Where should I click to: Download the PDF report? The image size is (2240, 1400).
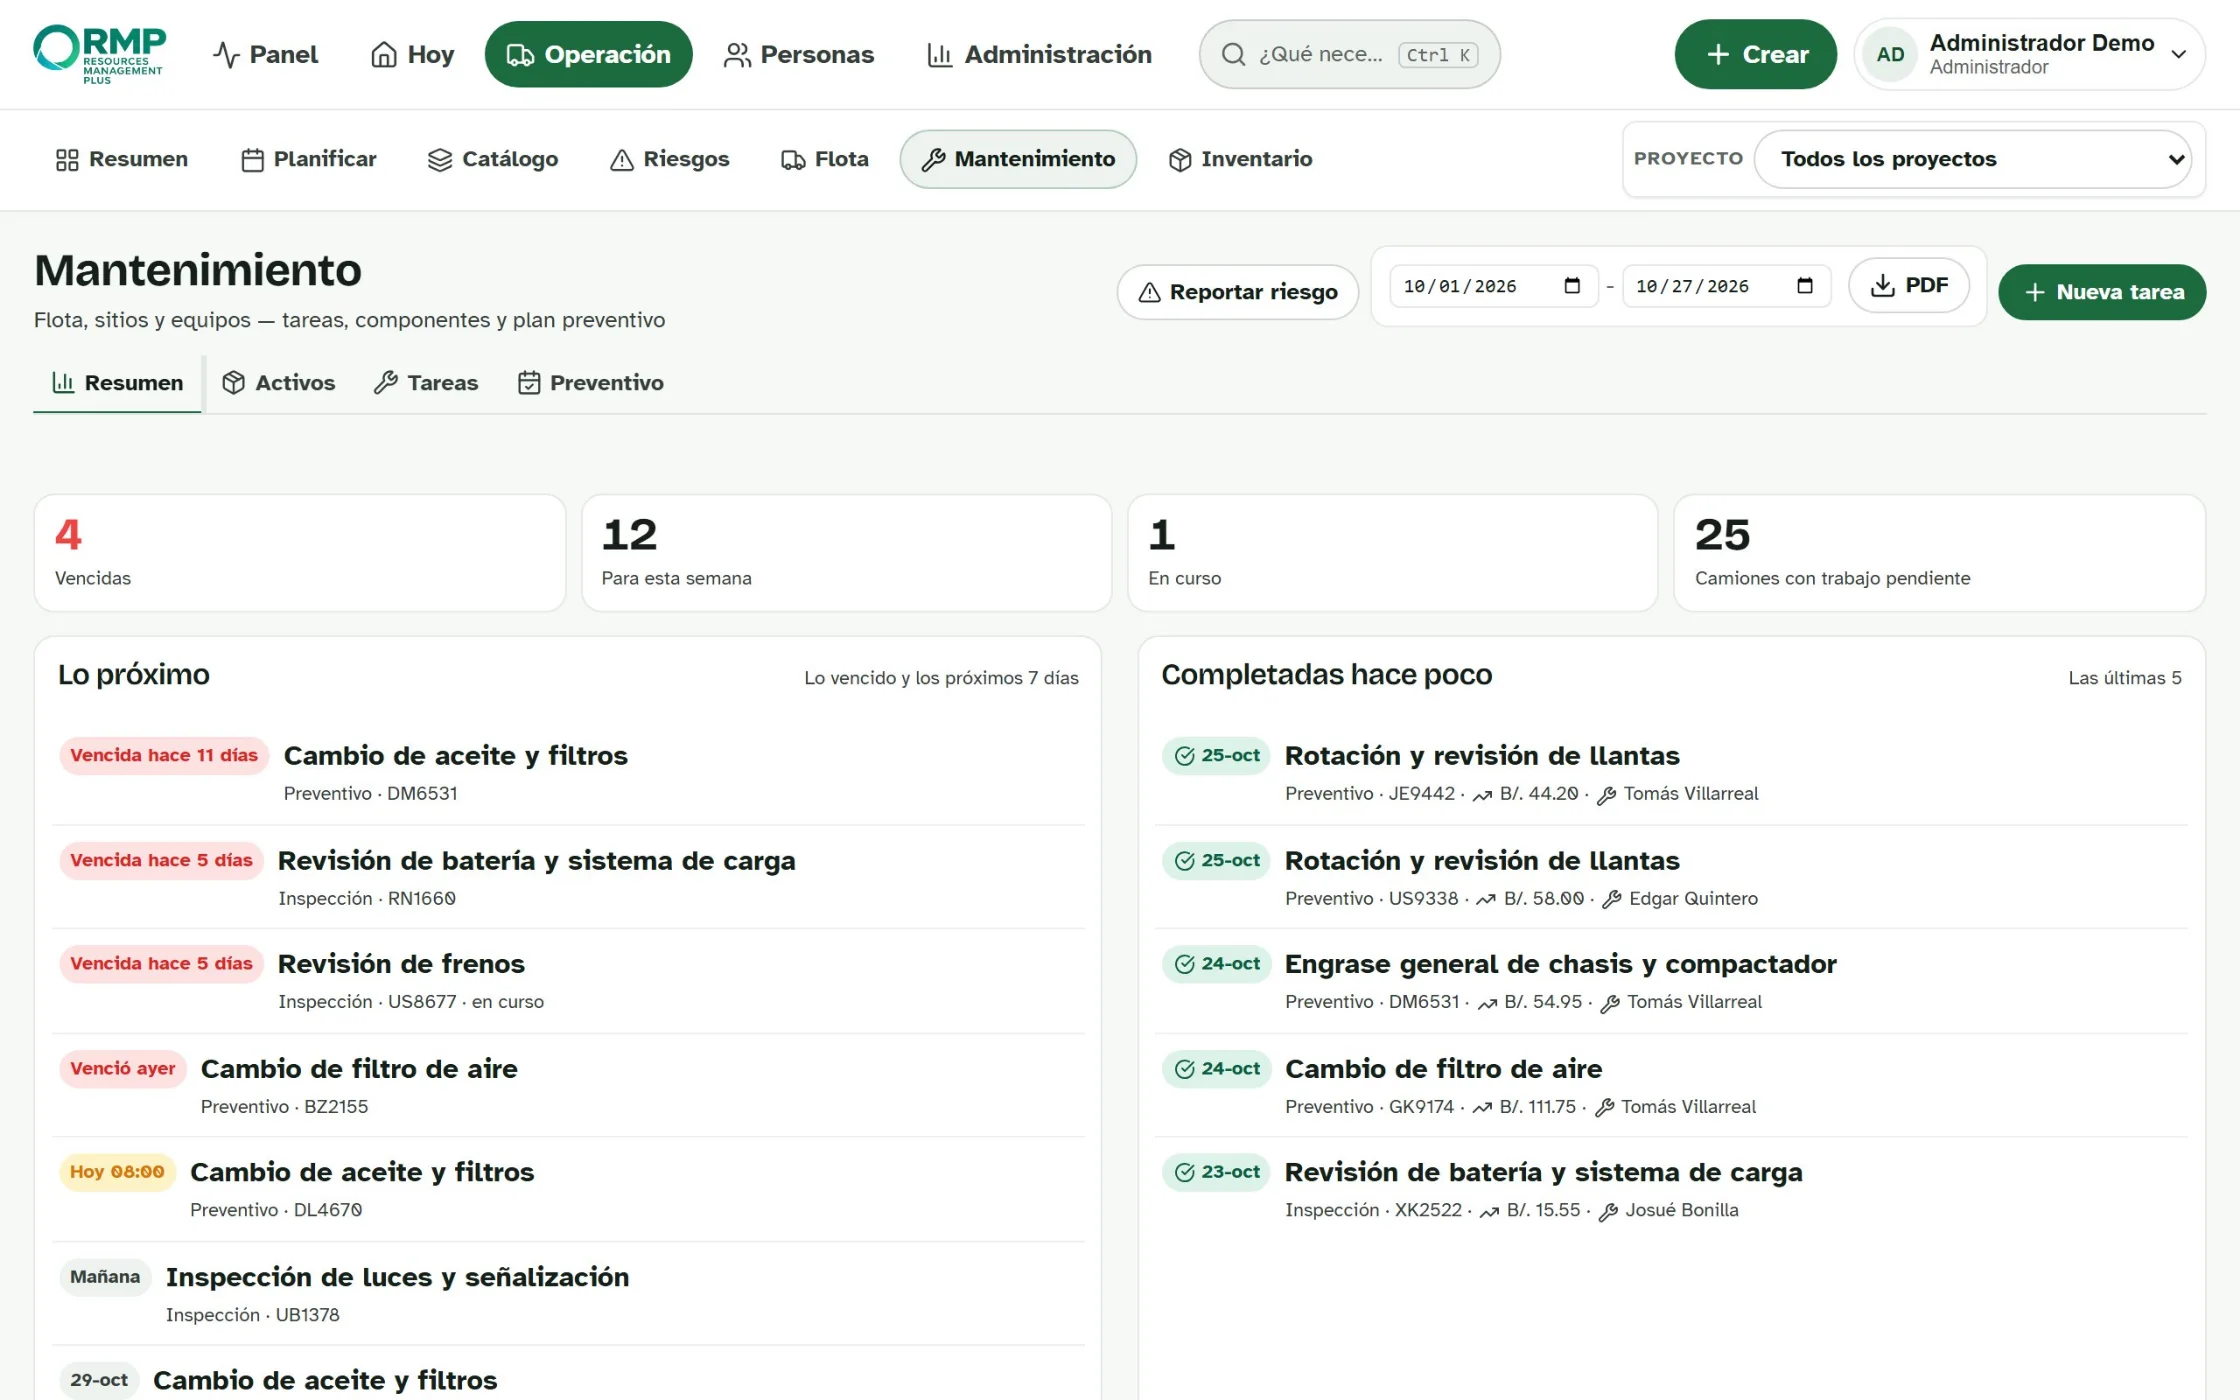coord(1909,285)
